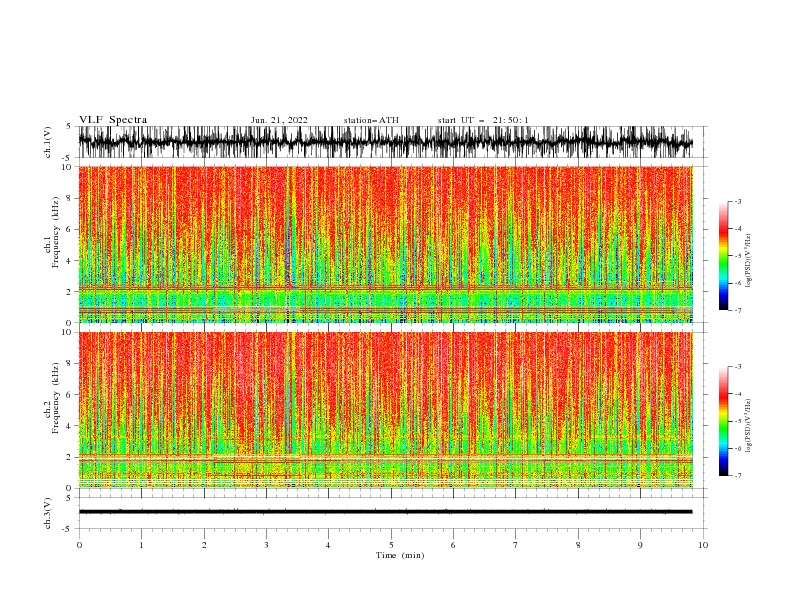Click the time axis tick label "6"
Image resolution: width=792 pixels, height=612 pixels.
pos(453,545)
